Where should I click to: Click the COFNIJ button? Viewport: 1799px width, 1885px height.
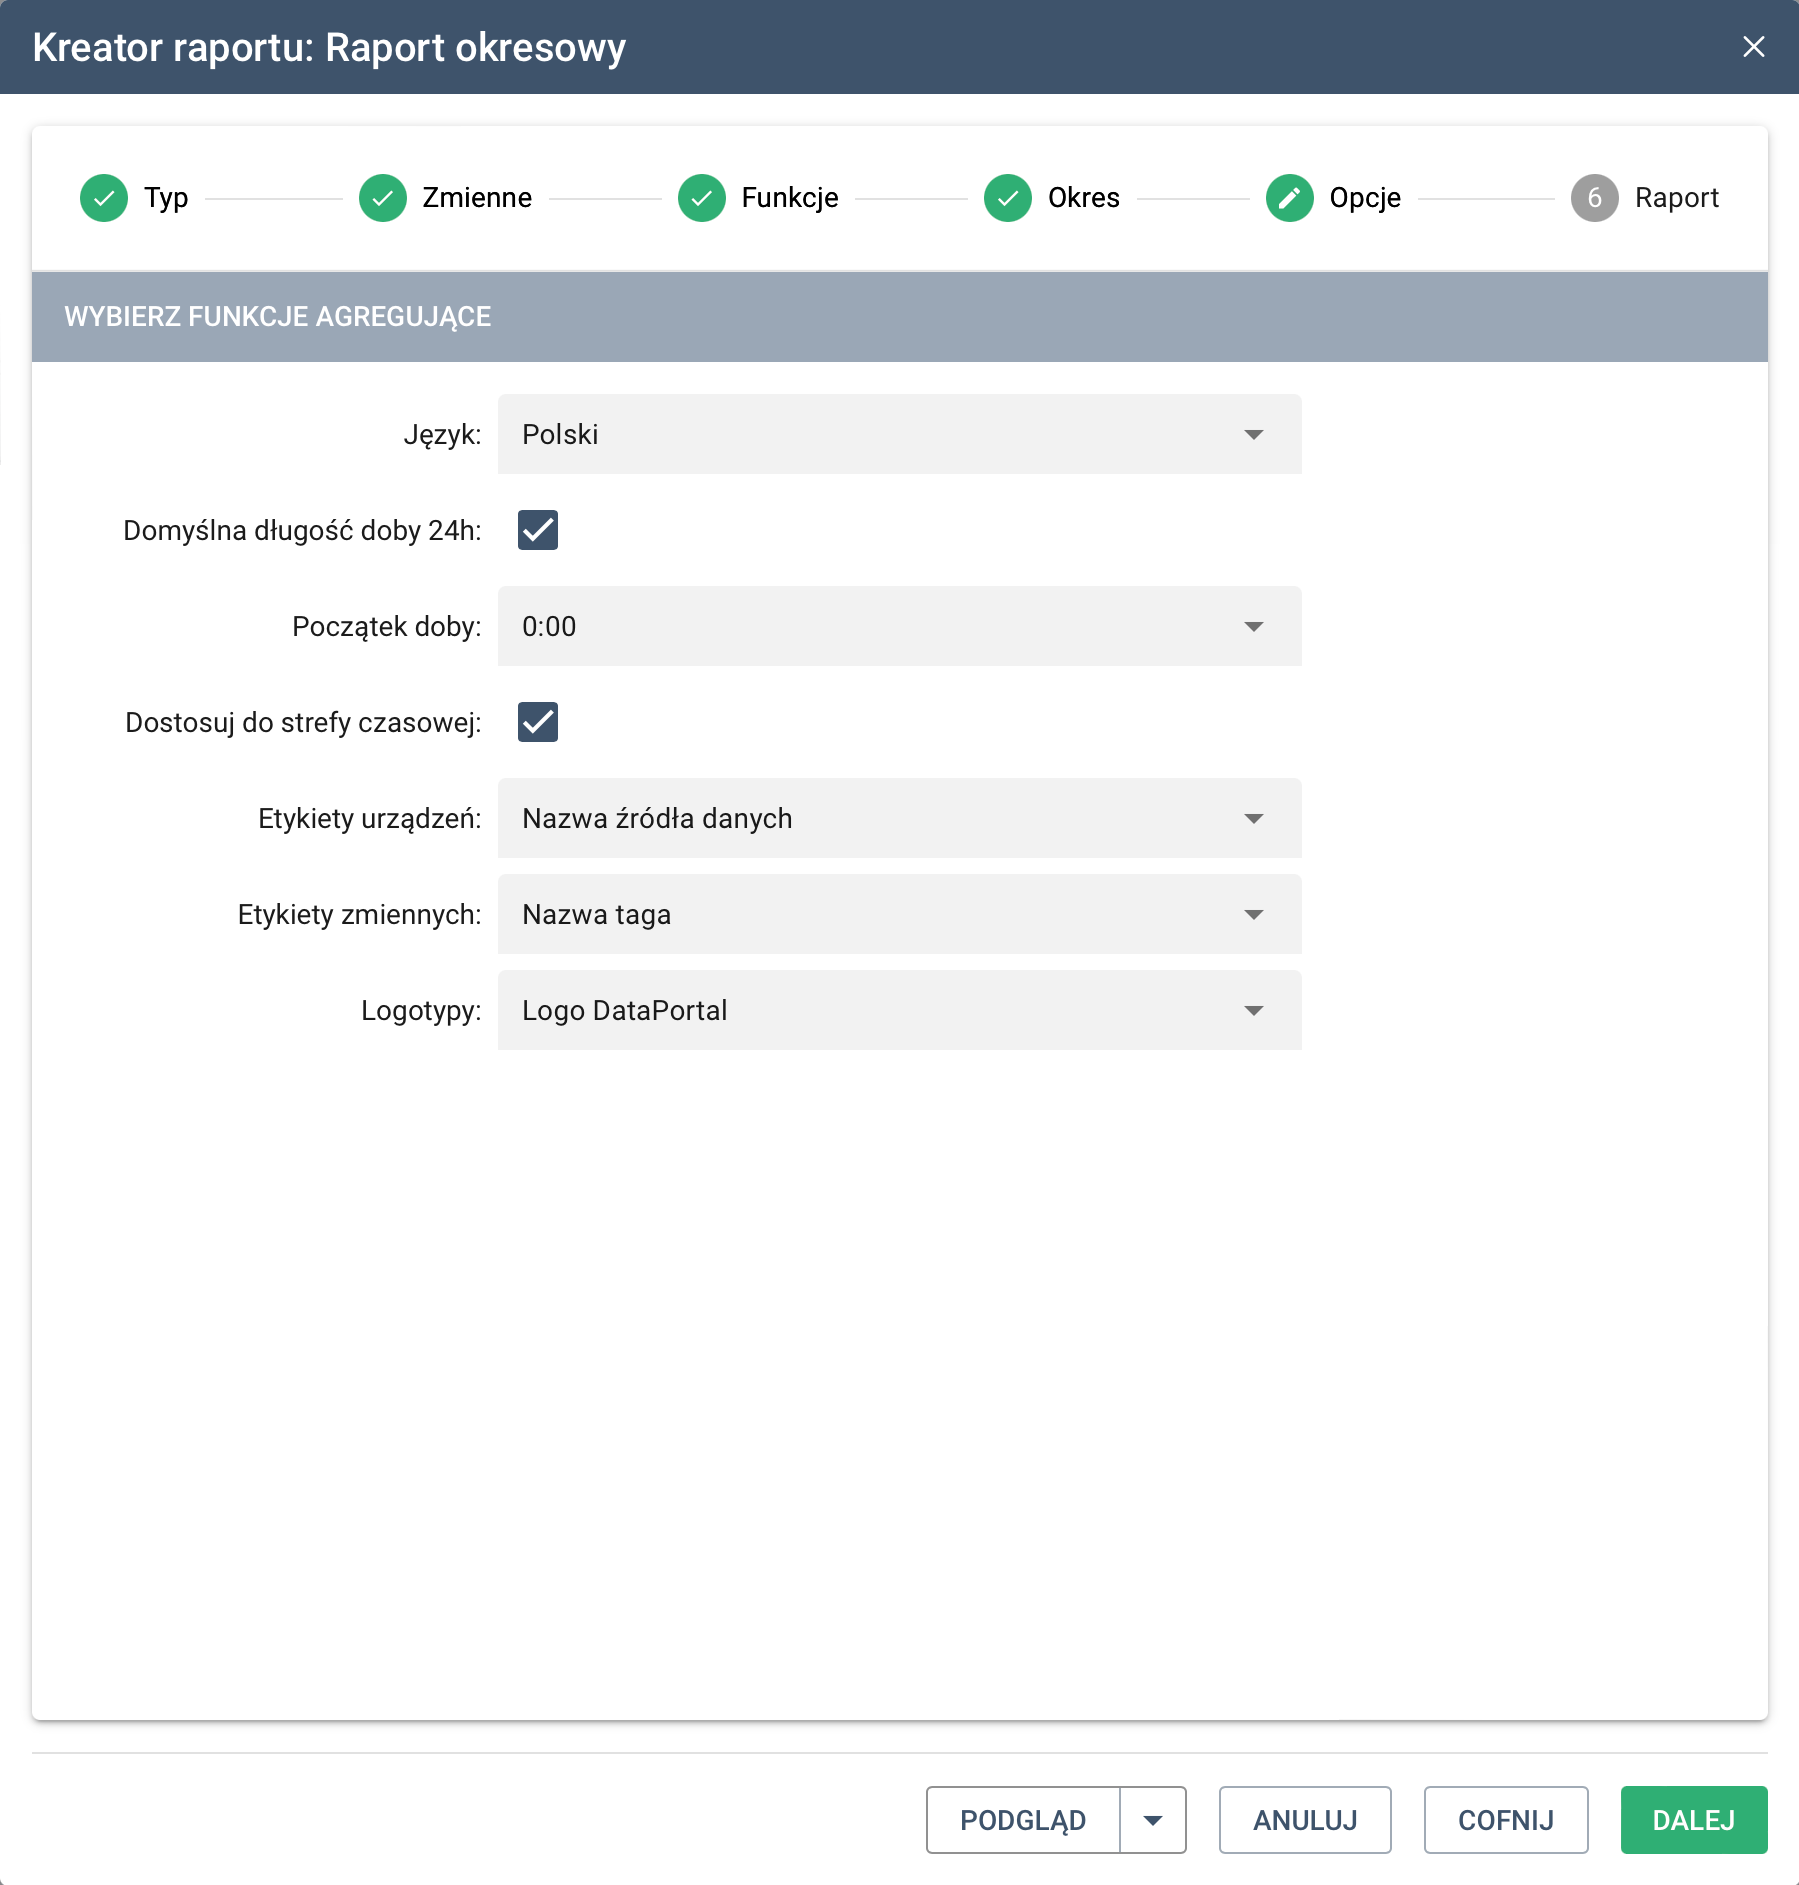[1506, 1820]
